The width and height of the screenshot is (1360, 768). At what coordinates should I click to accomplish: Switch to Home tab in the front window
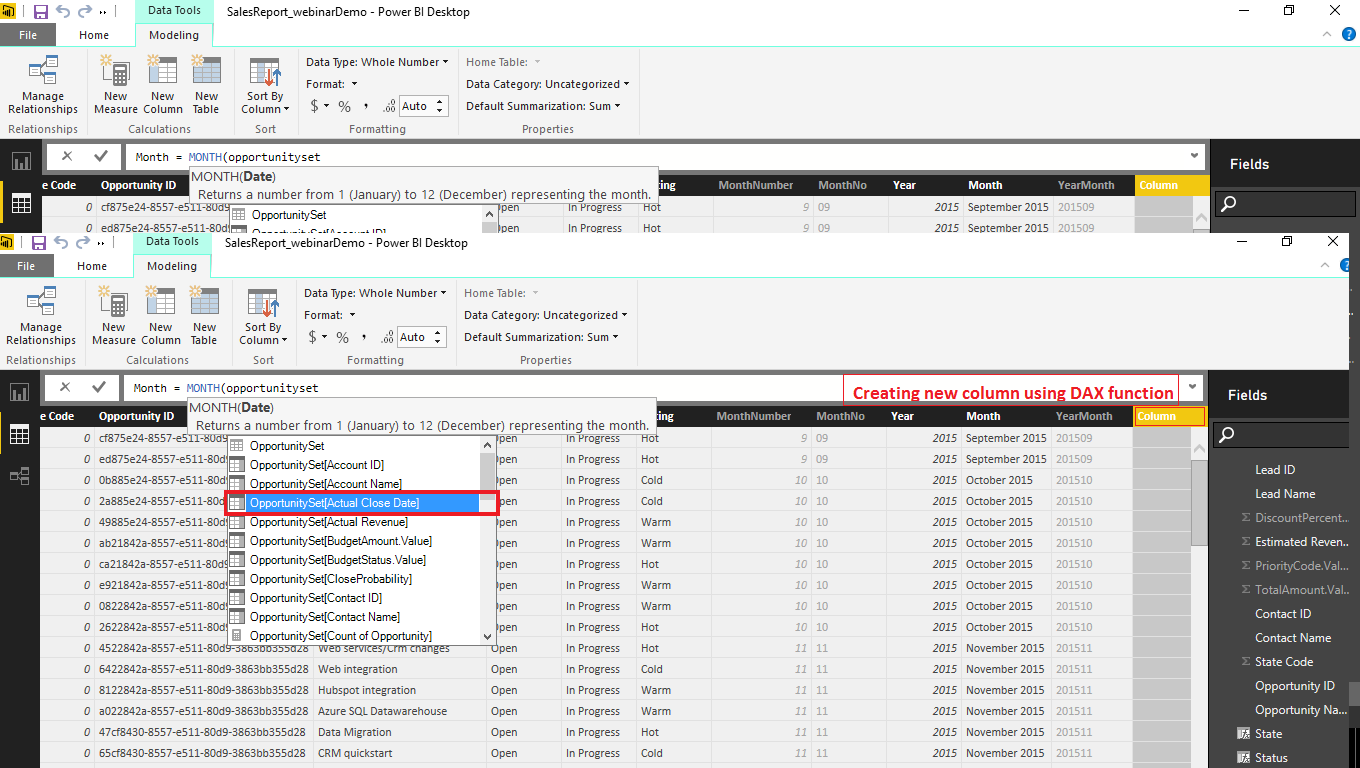[92, 266]
